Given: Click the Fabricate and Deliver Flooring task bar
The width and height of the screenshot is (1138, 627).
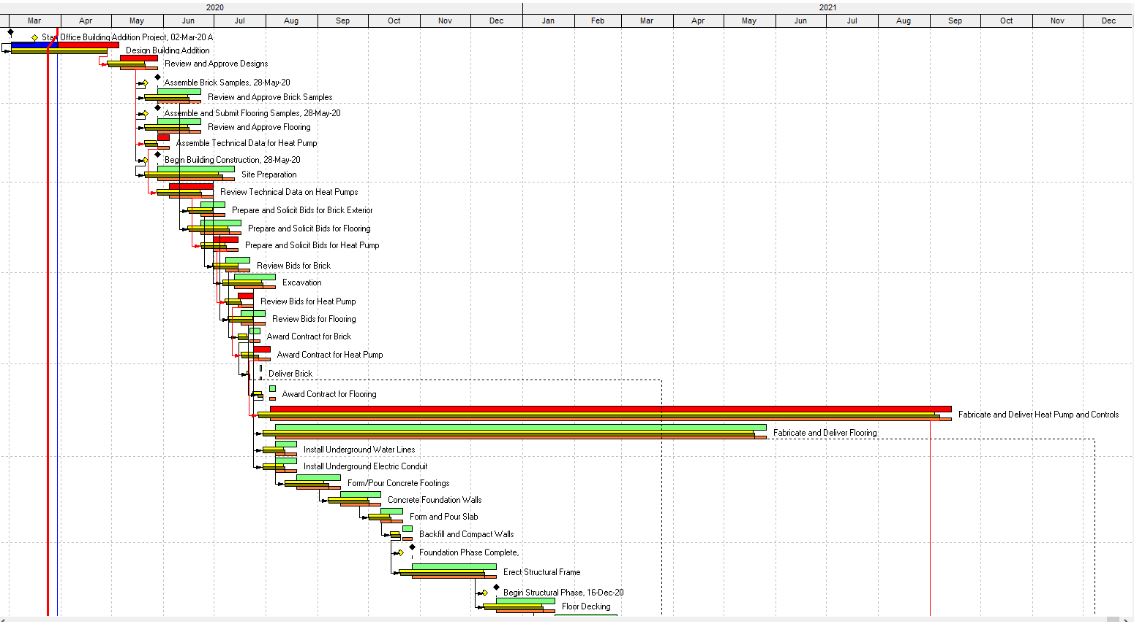Looking at the screenshot, I should click(500, 430).
